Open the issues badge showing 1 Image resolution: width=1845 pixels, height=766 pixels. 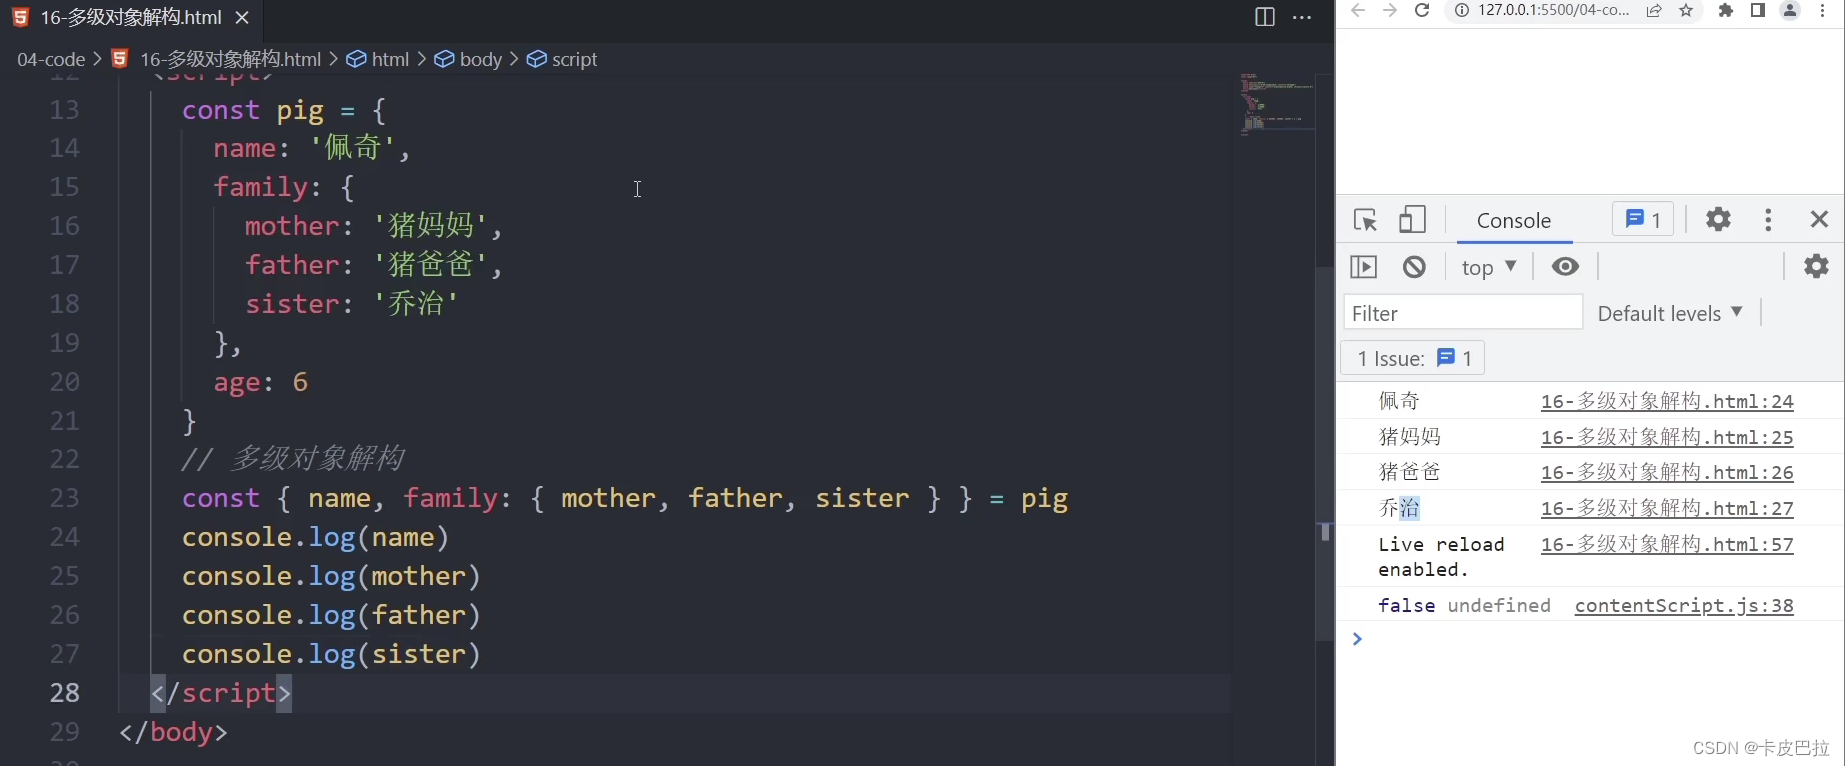(x=1643, y=219)
